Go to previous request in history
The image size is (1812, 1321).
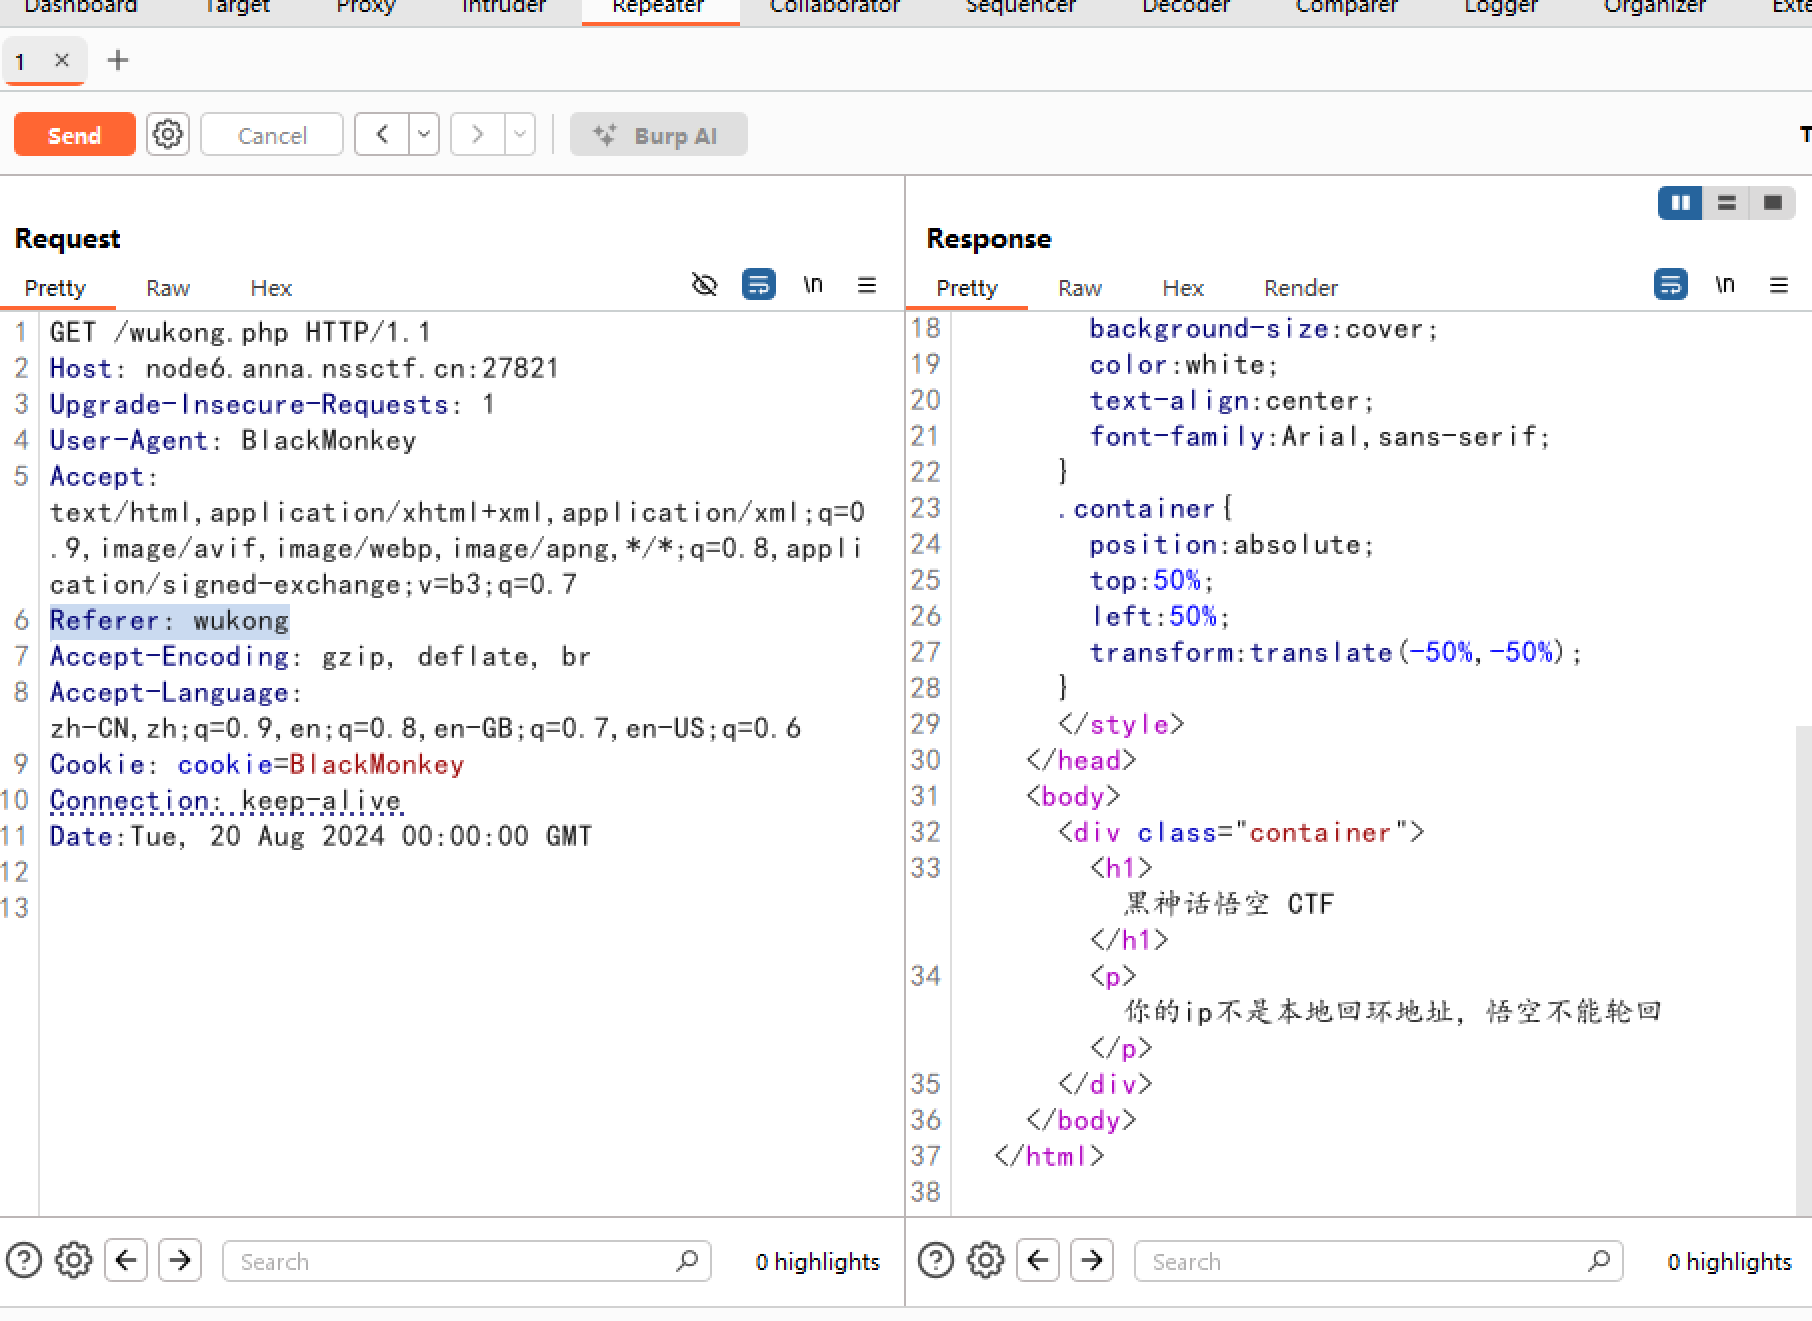[x=382, y=134]
